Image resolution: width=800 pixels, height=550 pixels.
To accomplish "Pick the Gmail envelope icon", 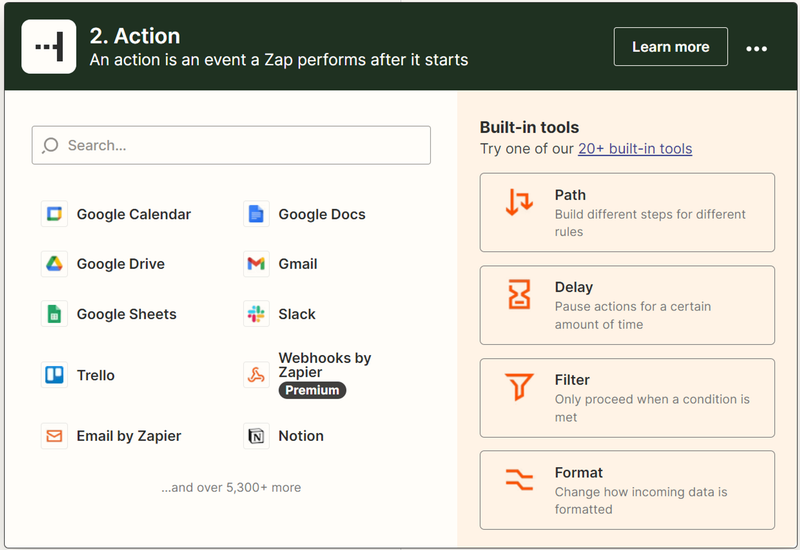I will [x=256, y=264].
